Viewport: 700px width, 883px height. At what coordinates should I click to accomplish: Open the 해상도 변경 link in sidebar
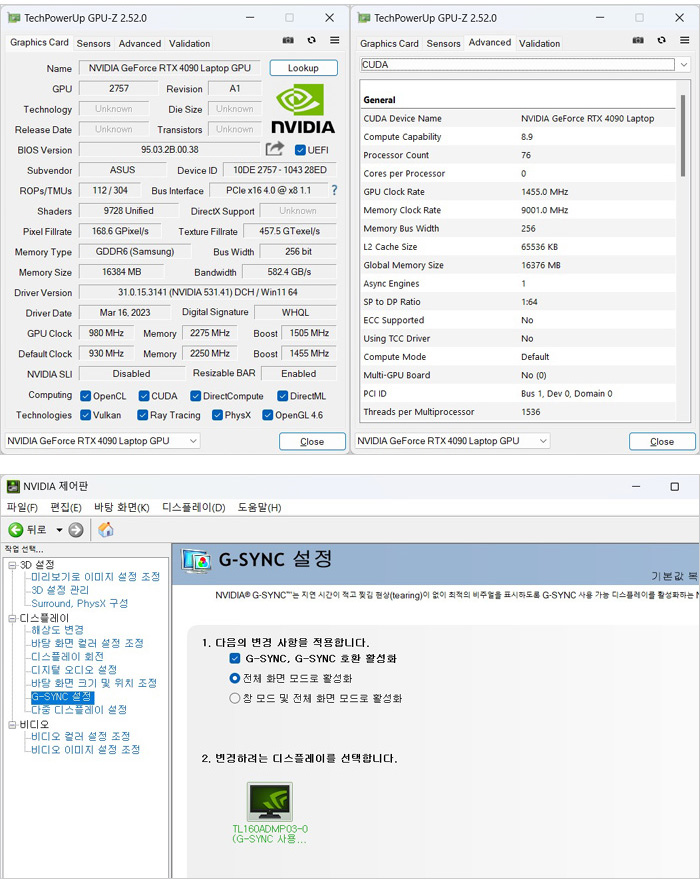(58, 630)
